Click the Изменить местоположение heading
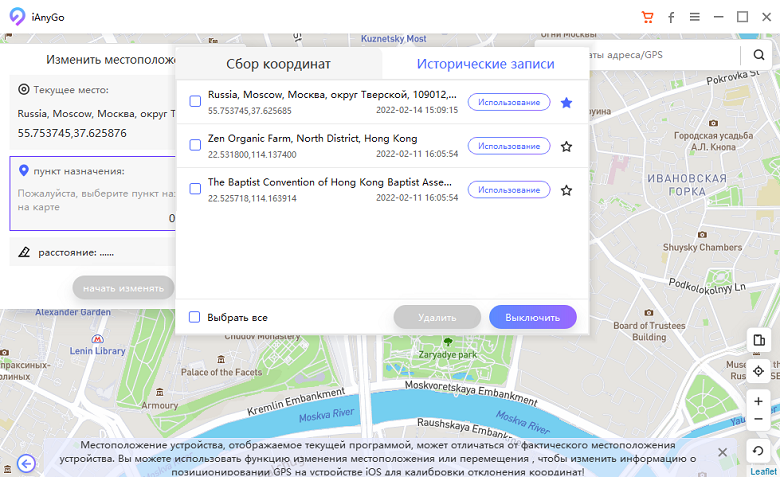 pos(111,60)
